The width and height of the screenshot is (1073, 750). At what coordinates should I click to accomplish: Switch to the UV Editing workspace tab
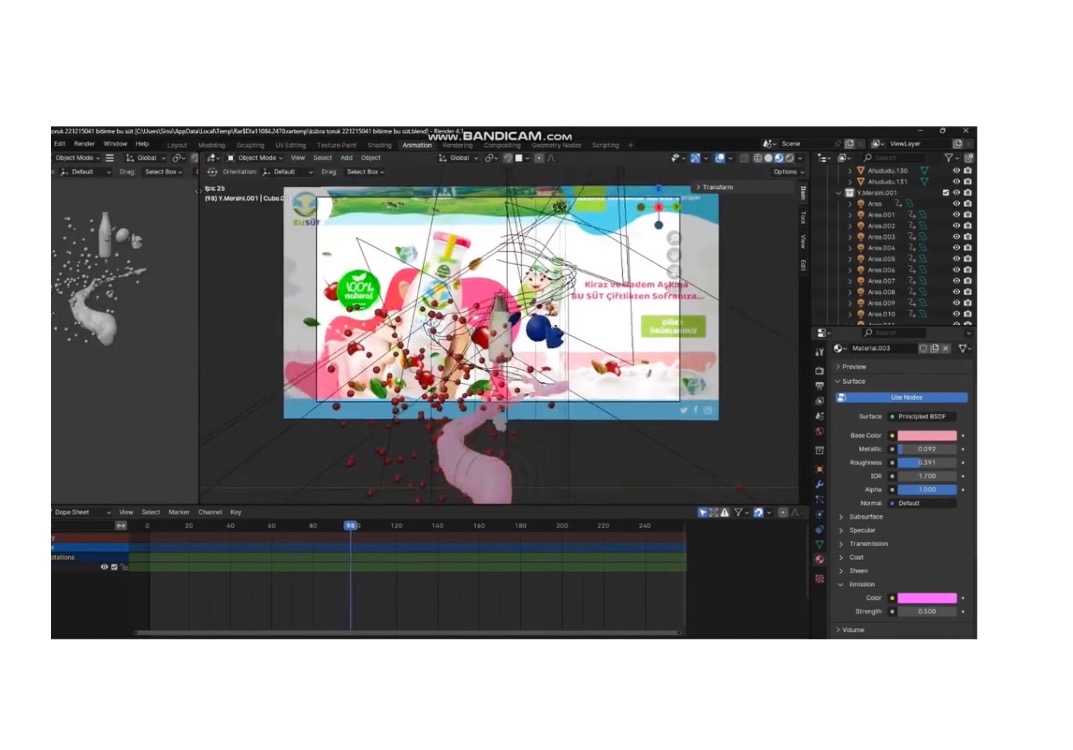pyautogui.click(x=290, y=145)
